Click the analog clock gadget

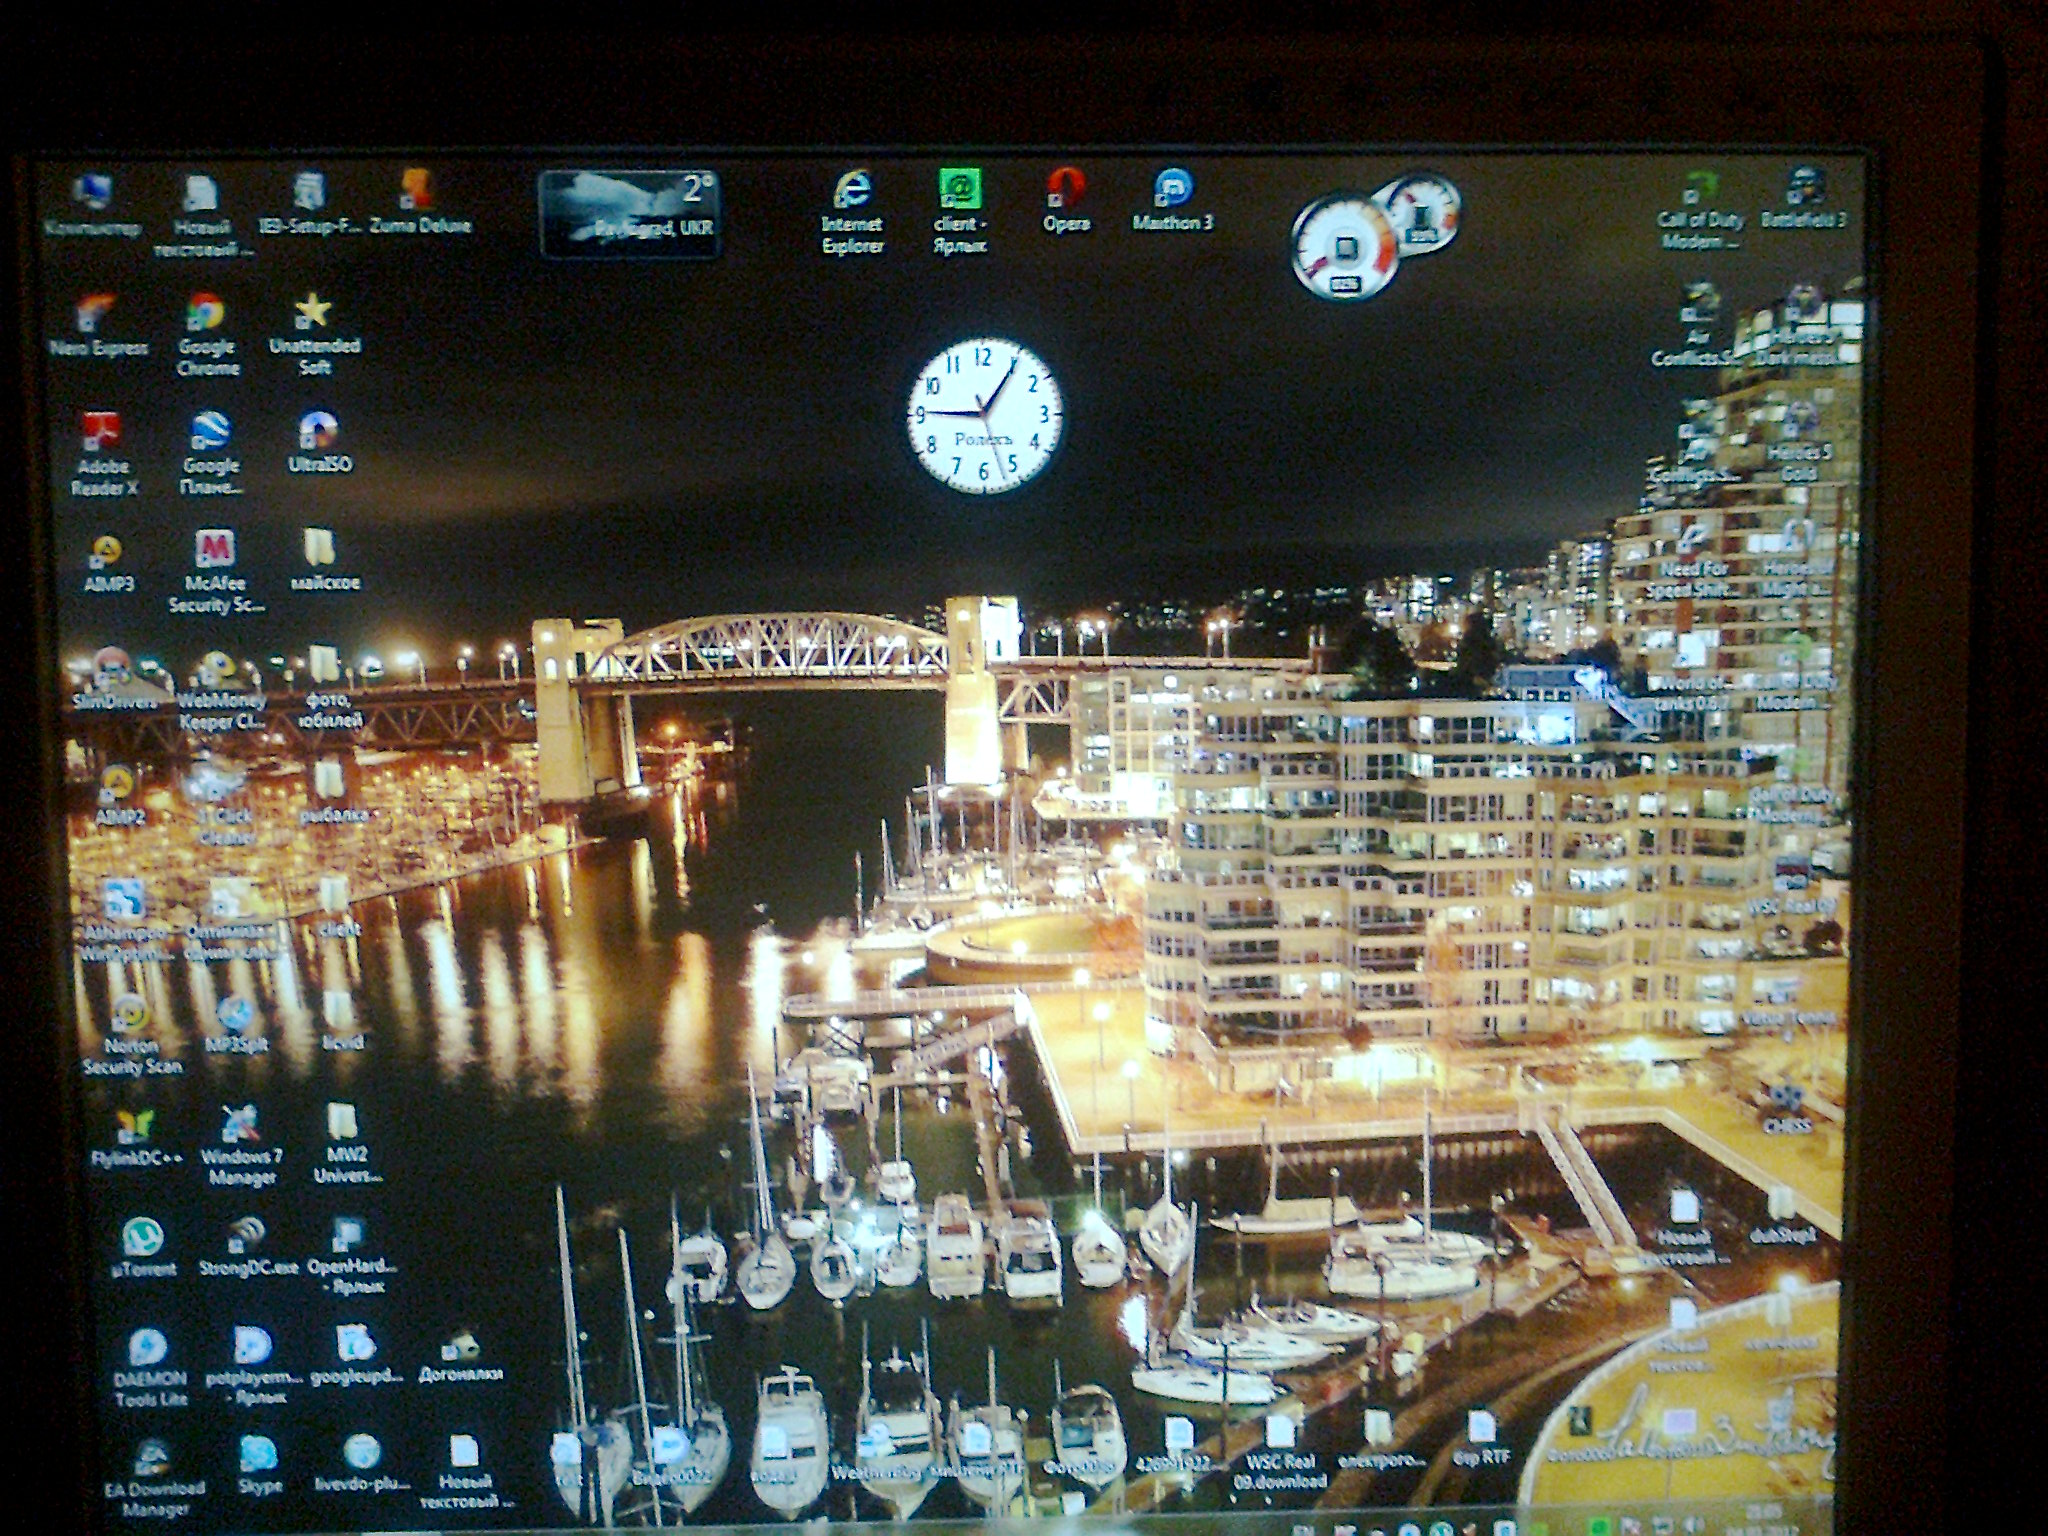coord(985,413)
